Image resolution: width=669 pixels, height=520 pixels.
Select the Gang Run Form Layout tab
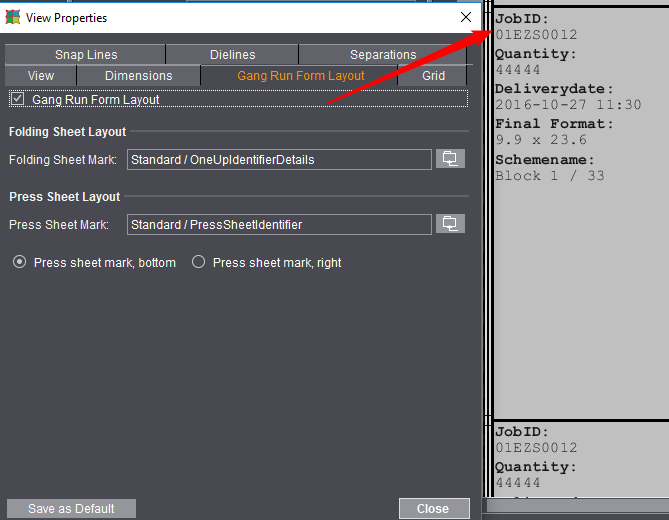300,76
